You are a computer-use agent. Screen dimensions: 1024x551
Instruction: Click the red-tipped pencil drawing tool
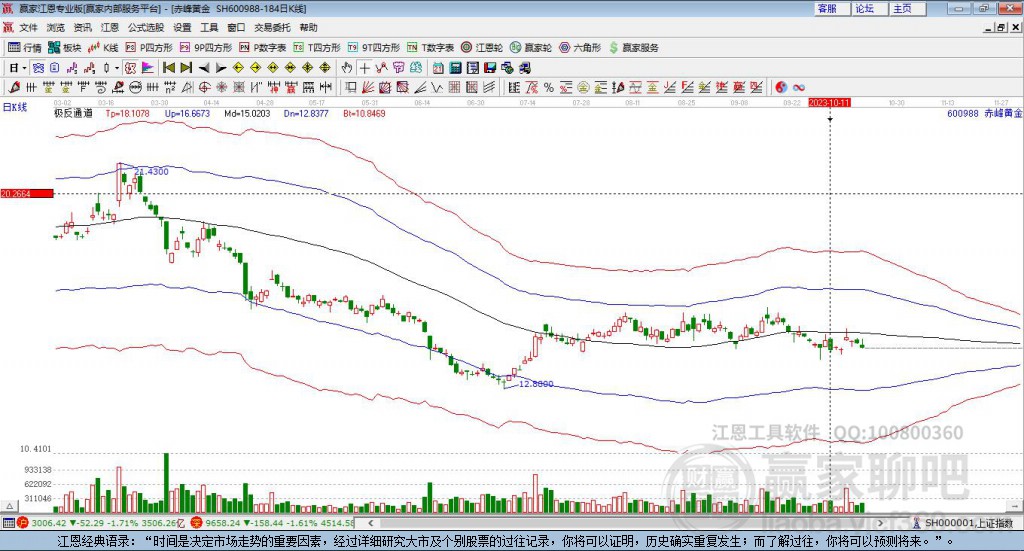[x=14, y=87]
